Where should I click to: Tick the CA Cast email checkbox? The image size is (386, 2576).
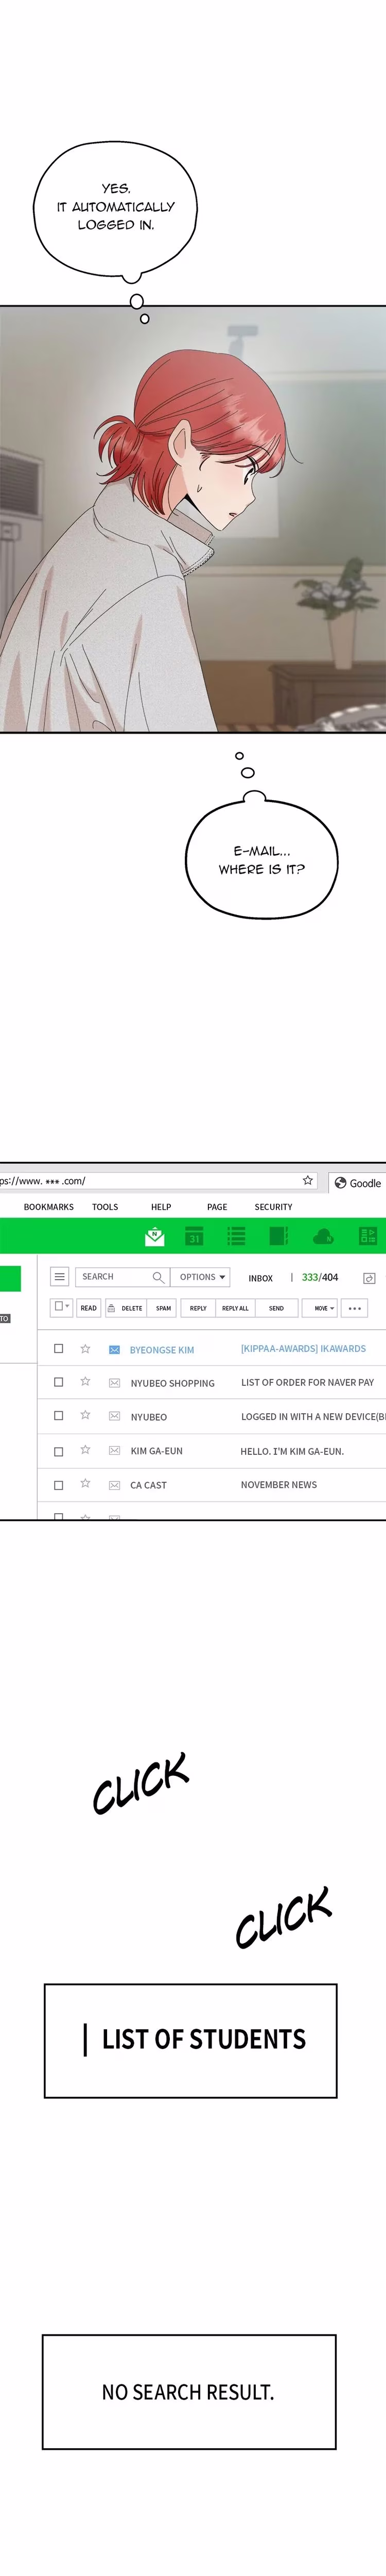coord(58,1485)
